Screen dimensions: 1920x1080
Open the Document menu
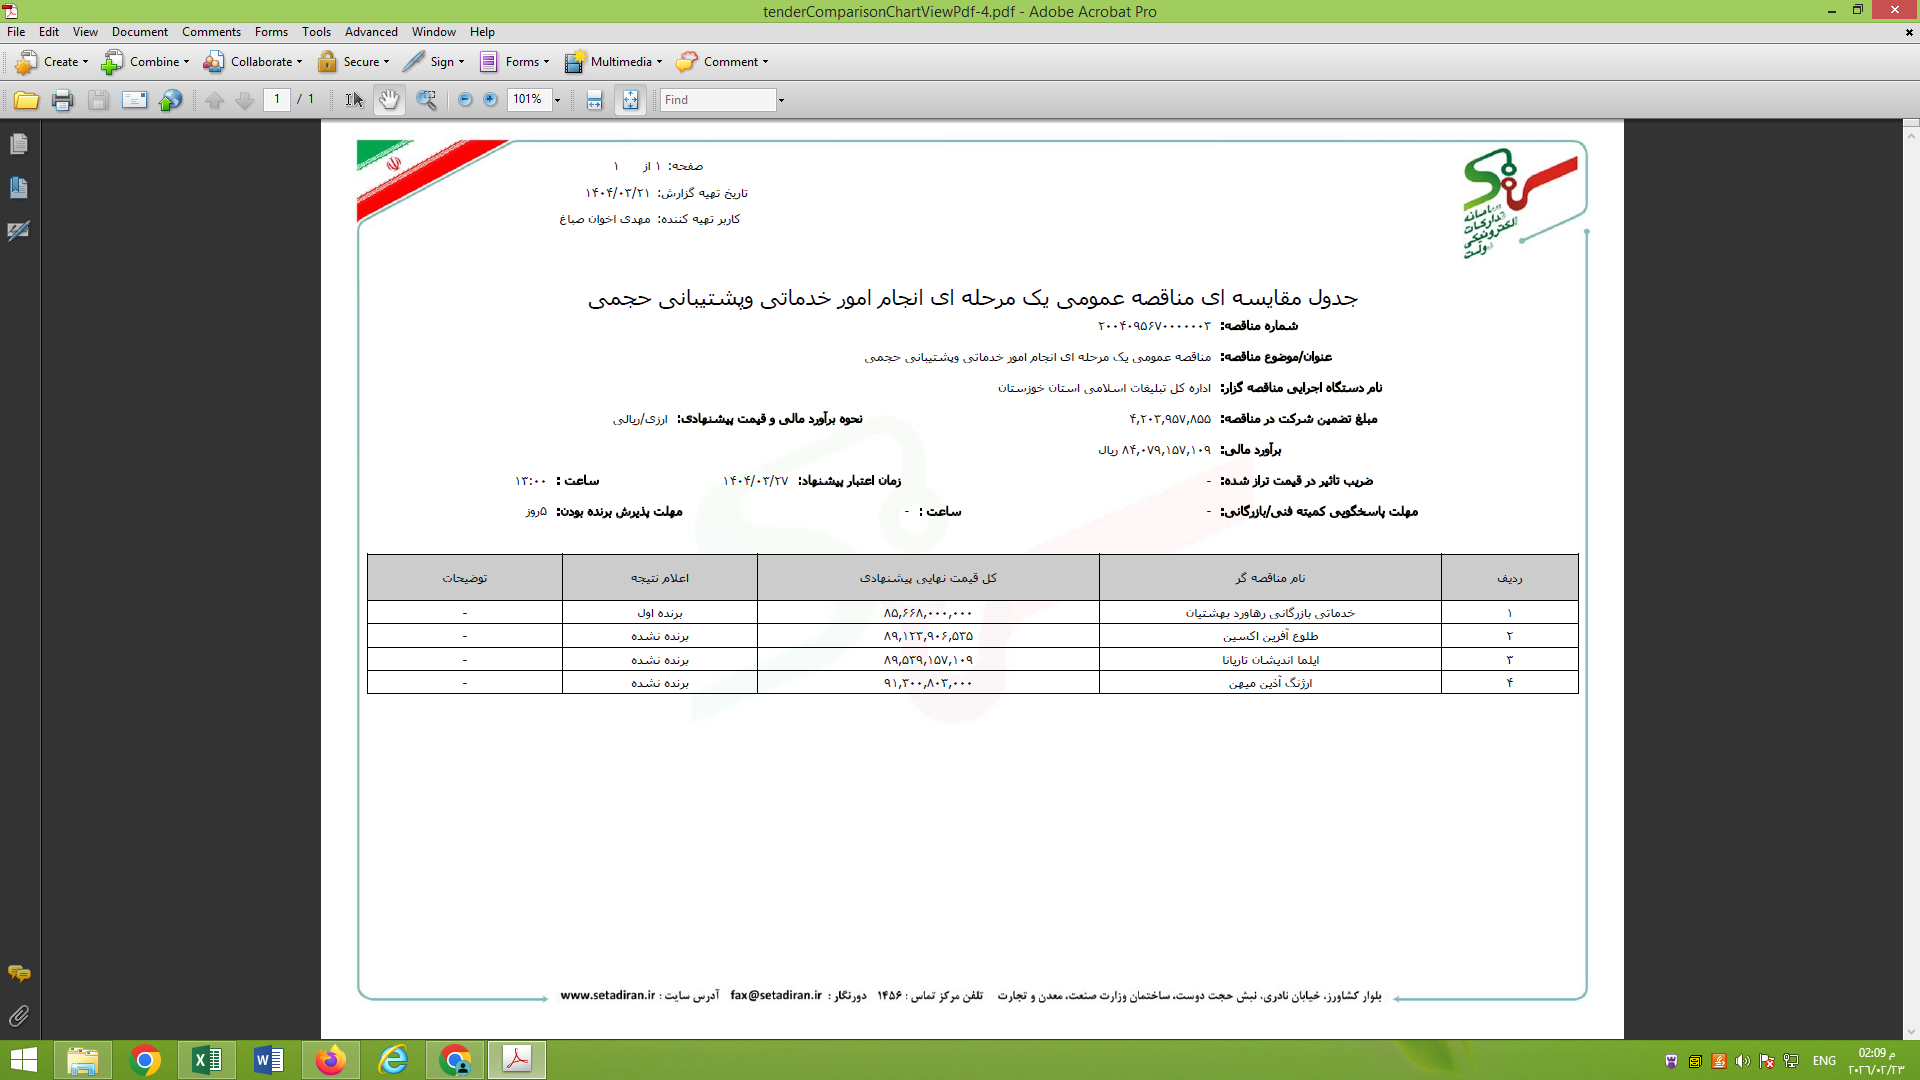(139, 32)
